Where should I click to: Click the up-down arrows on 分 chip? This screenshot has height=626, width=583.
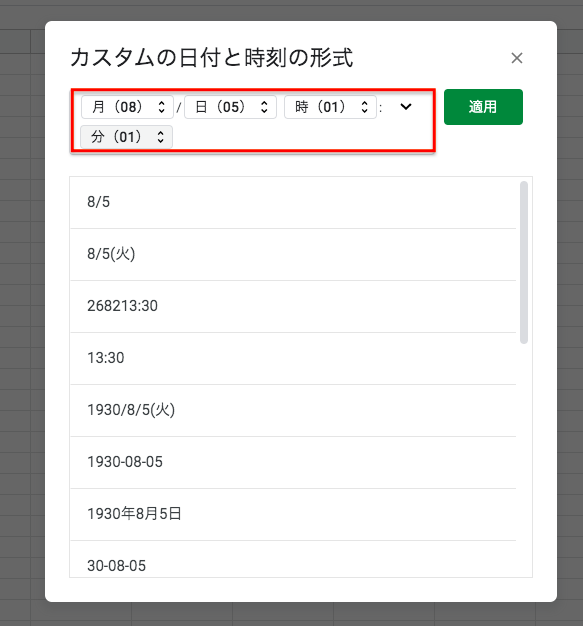coord(161,137)
